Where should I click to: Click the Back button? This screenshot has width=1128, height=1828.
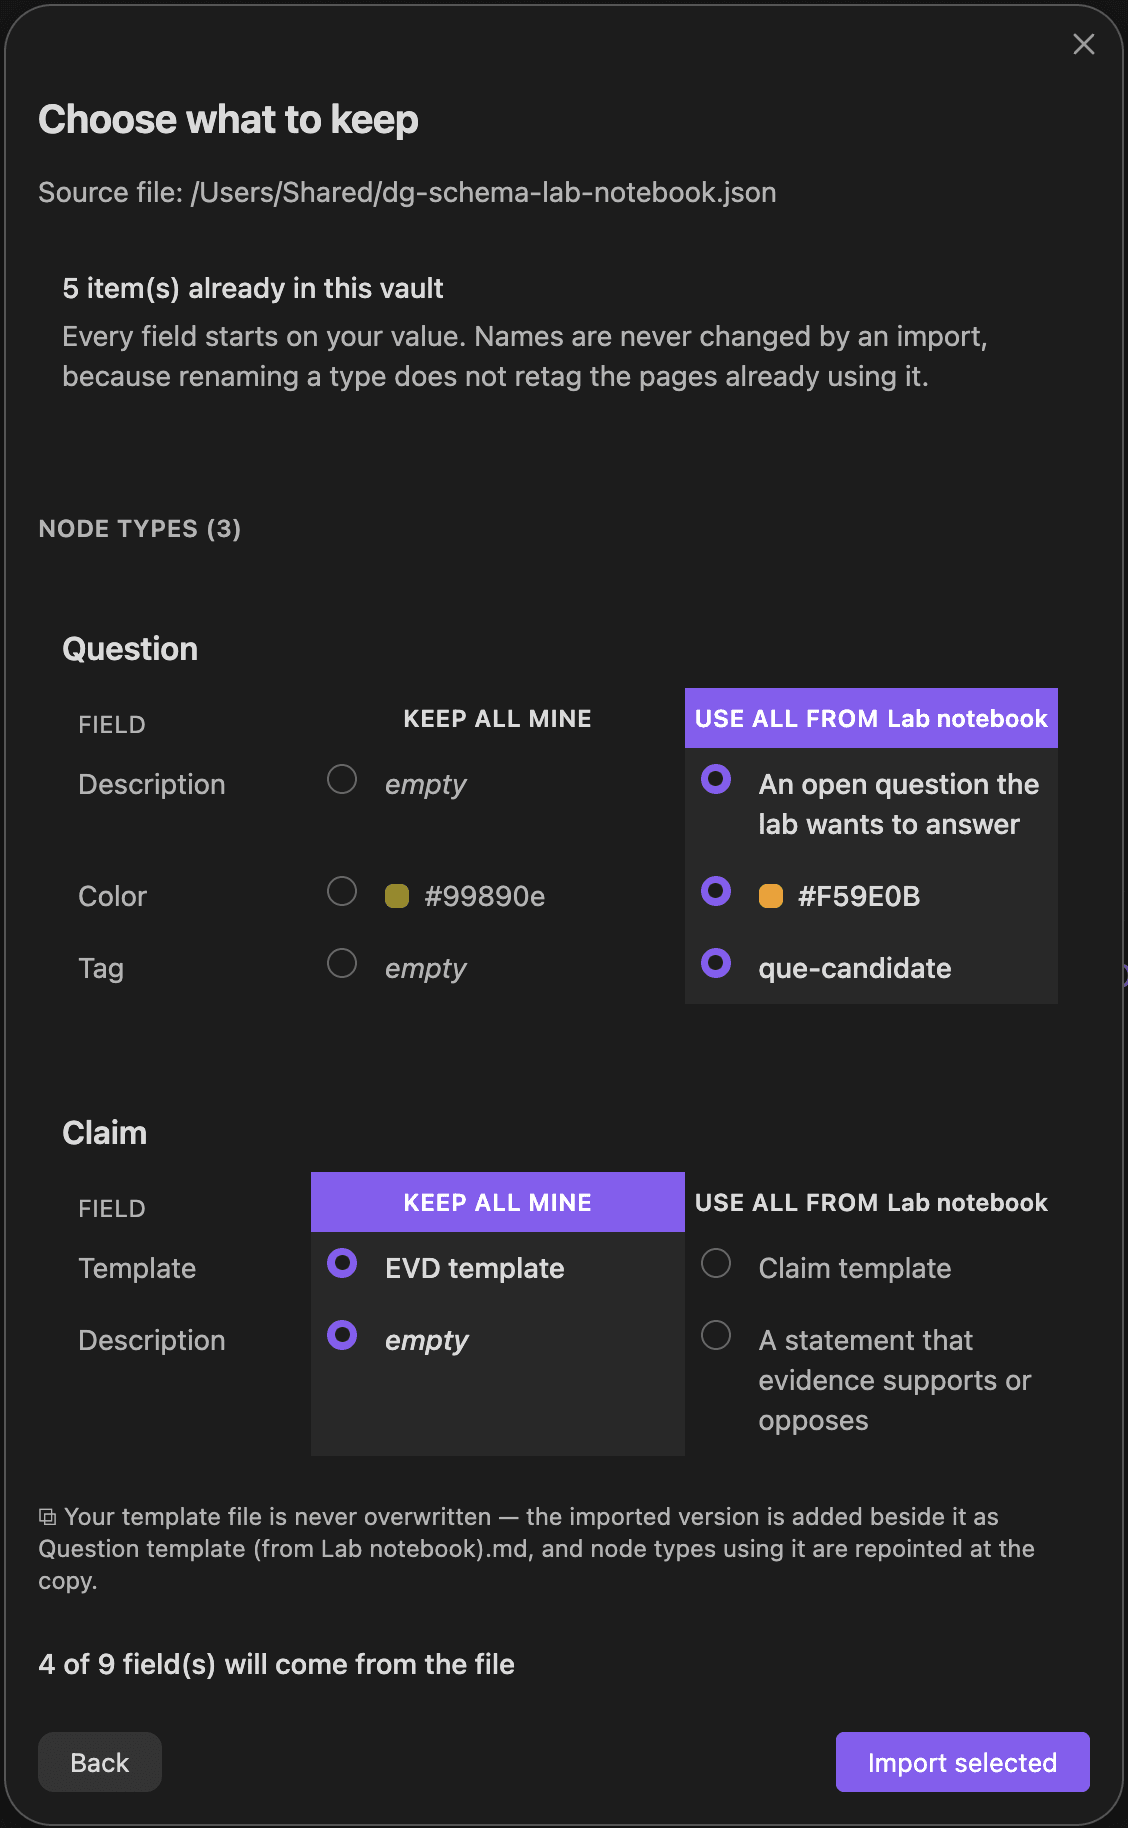(x=100, y=1762)
